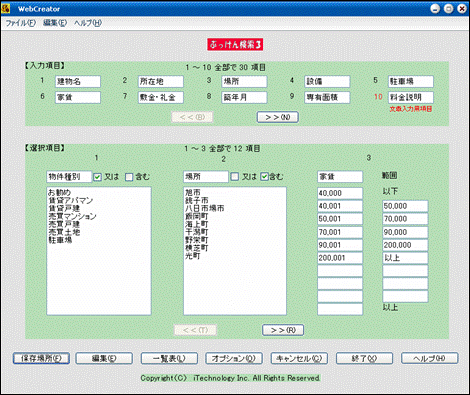Screen dimensions: 470x395
Task: Click input field 7 containing 敷金・礼金
Action: tap(161, 98)
